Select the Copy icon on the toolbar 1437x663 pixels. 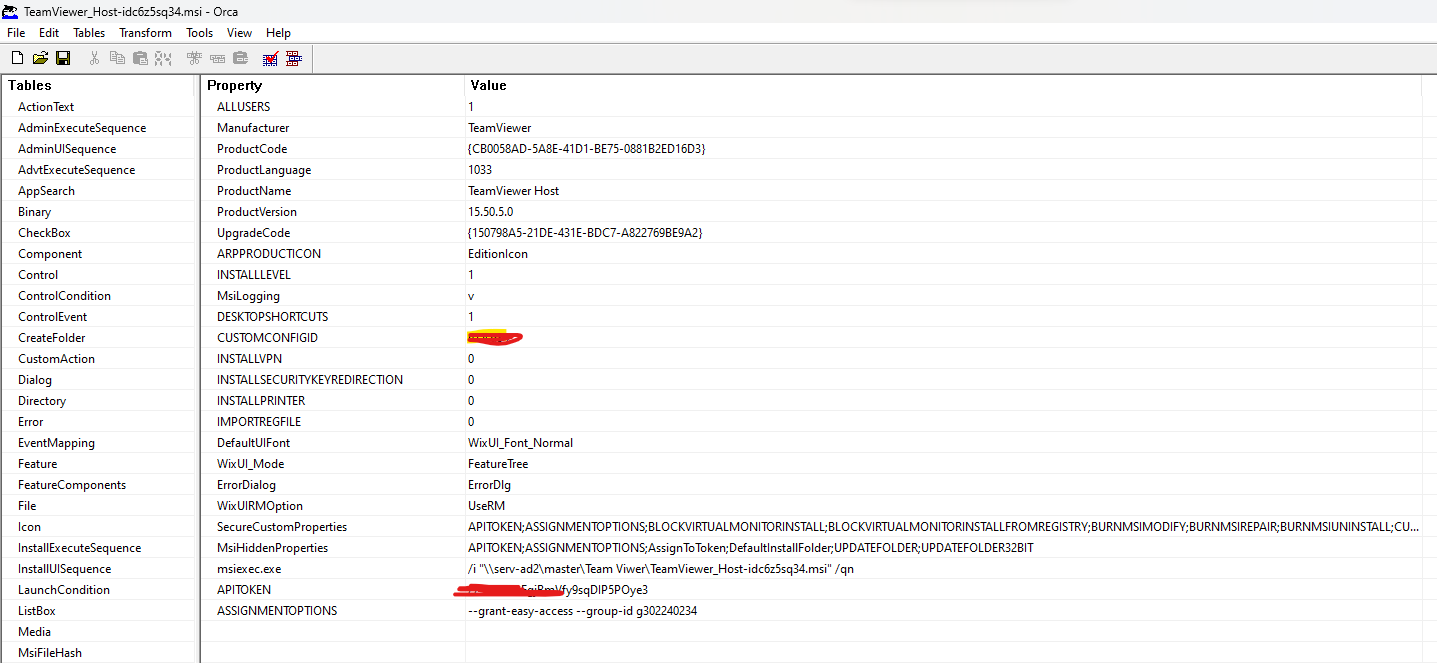coord(117,57)
